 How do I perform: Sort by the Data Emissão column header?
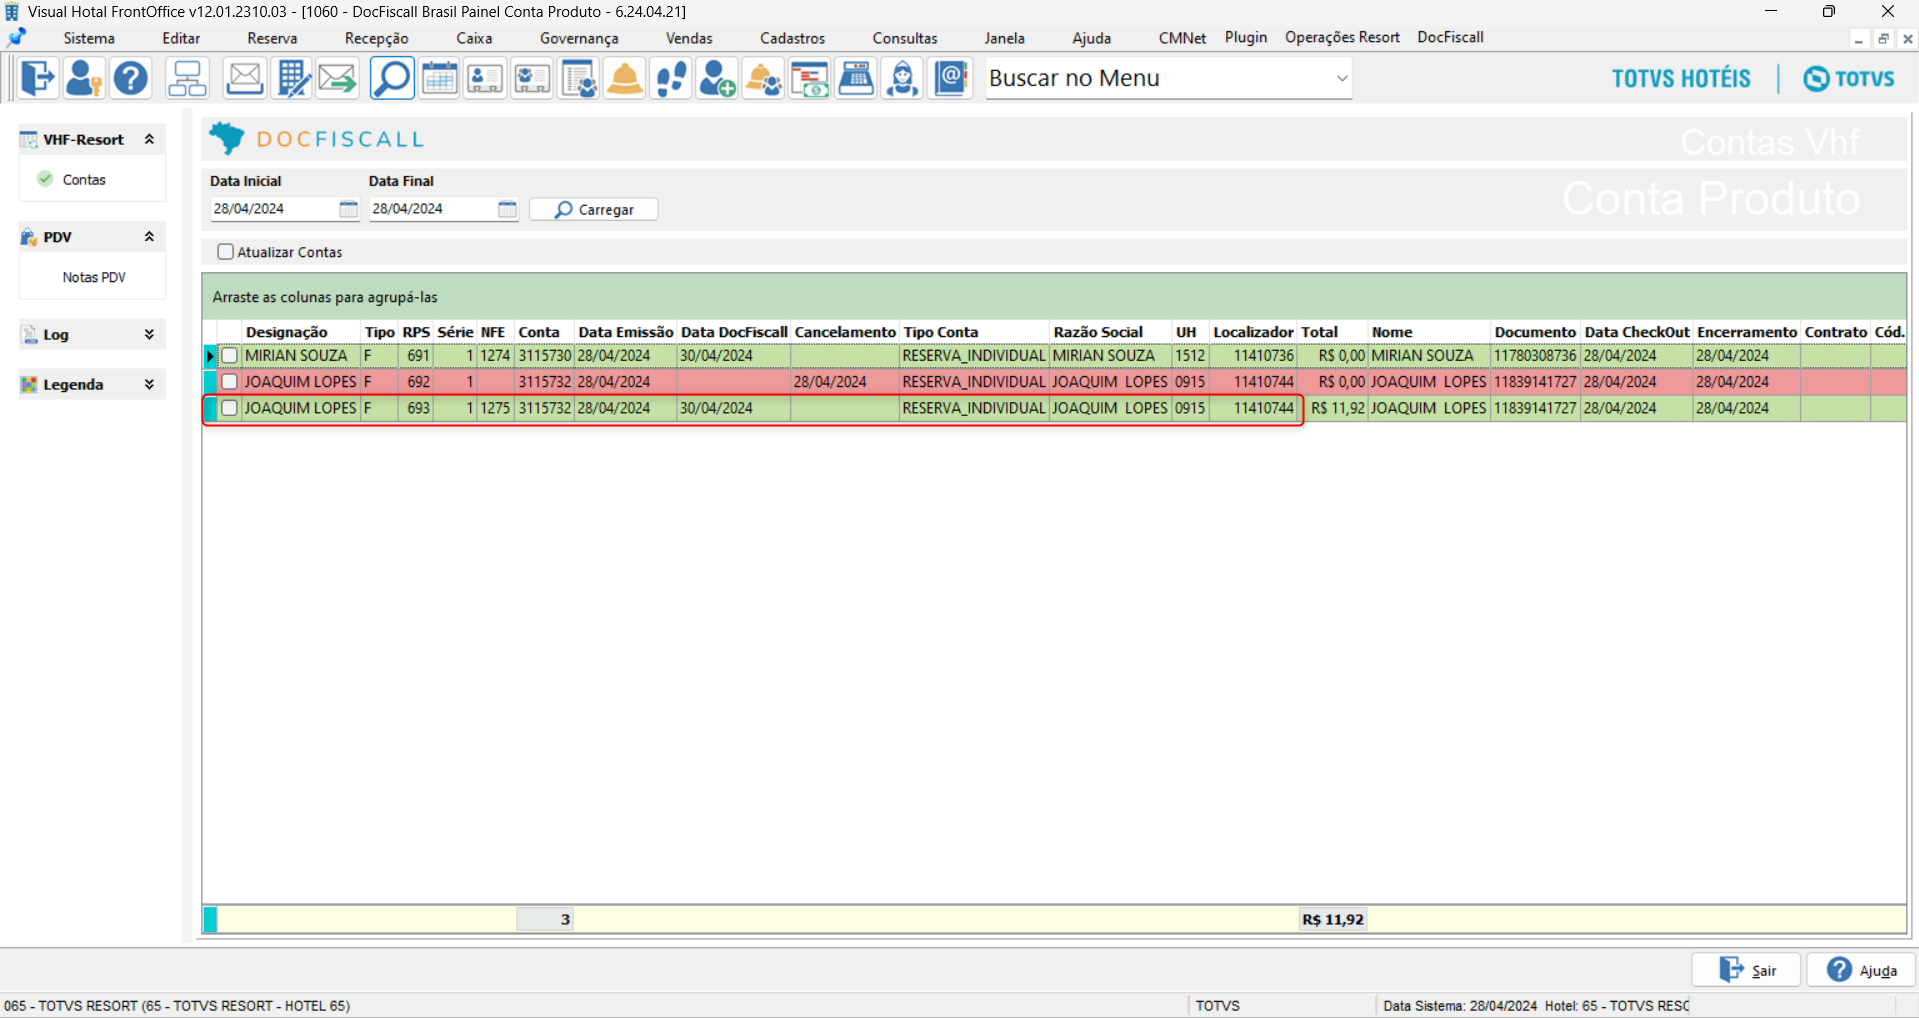pos(626,332)
